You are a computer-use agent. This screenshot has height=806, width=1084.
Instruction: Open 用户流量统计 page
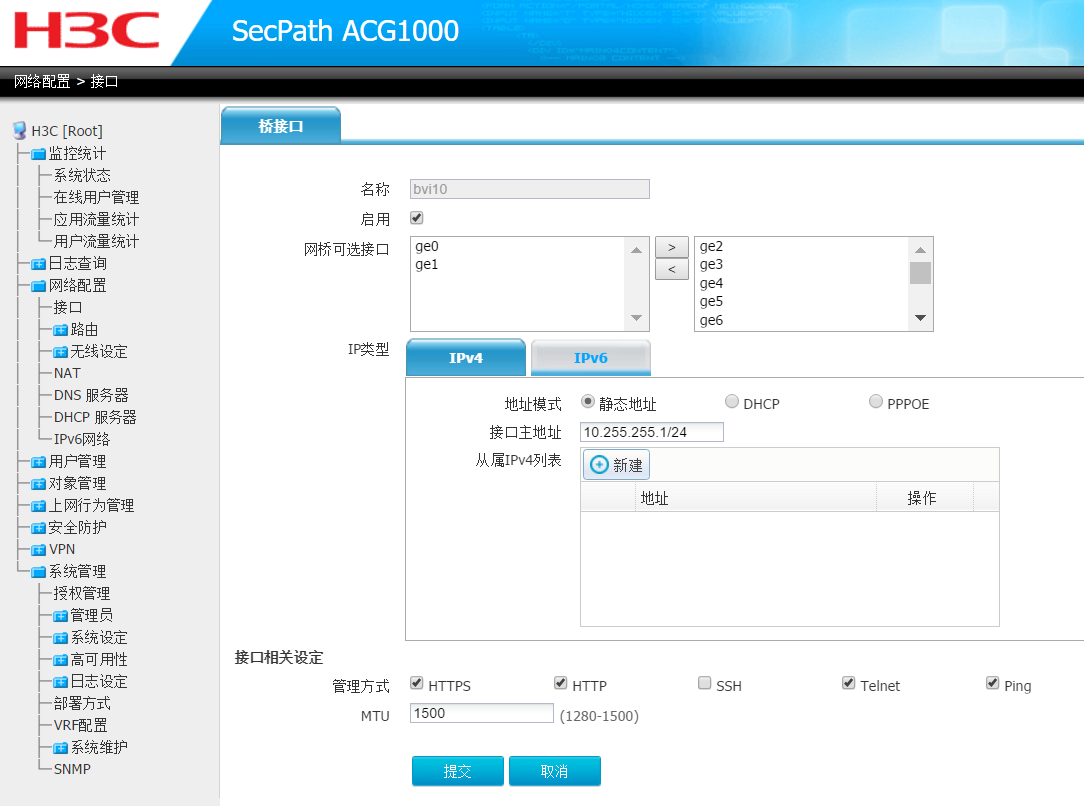(x=96, y=241)
